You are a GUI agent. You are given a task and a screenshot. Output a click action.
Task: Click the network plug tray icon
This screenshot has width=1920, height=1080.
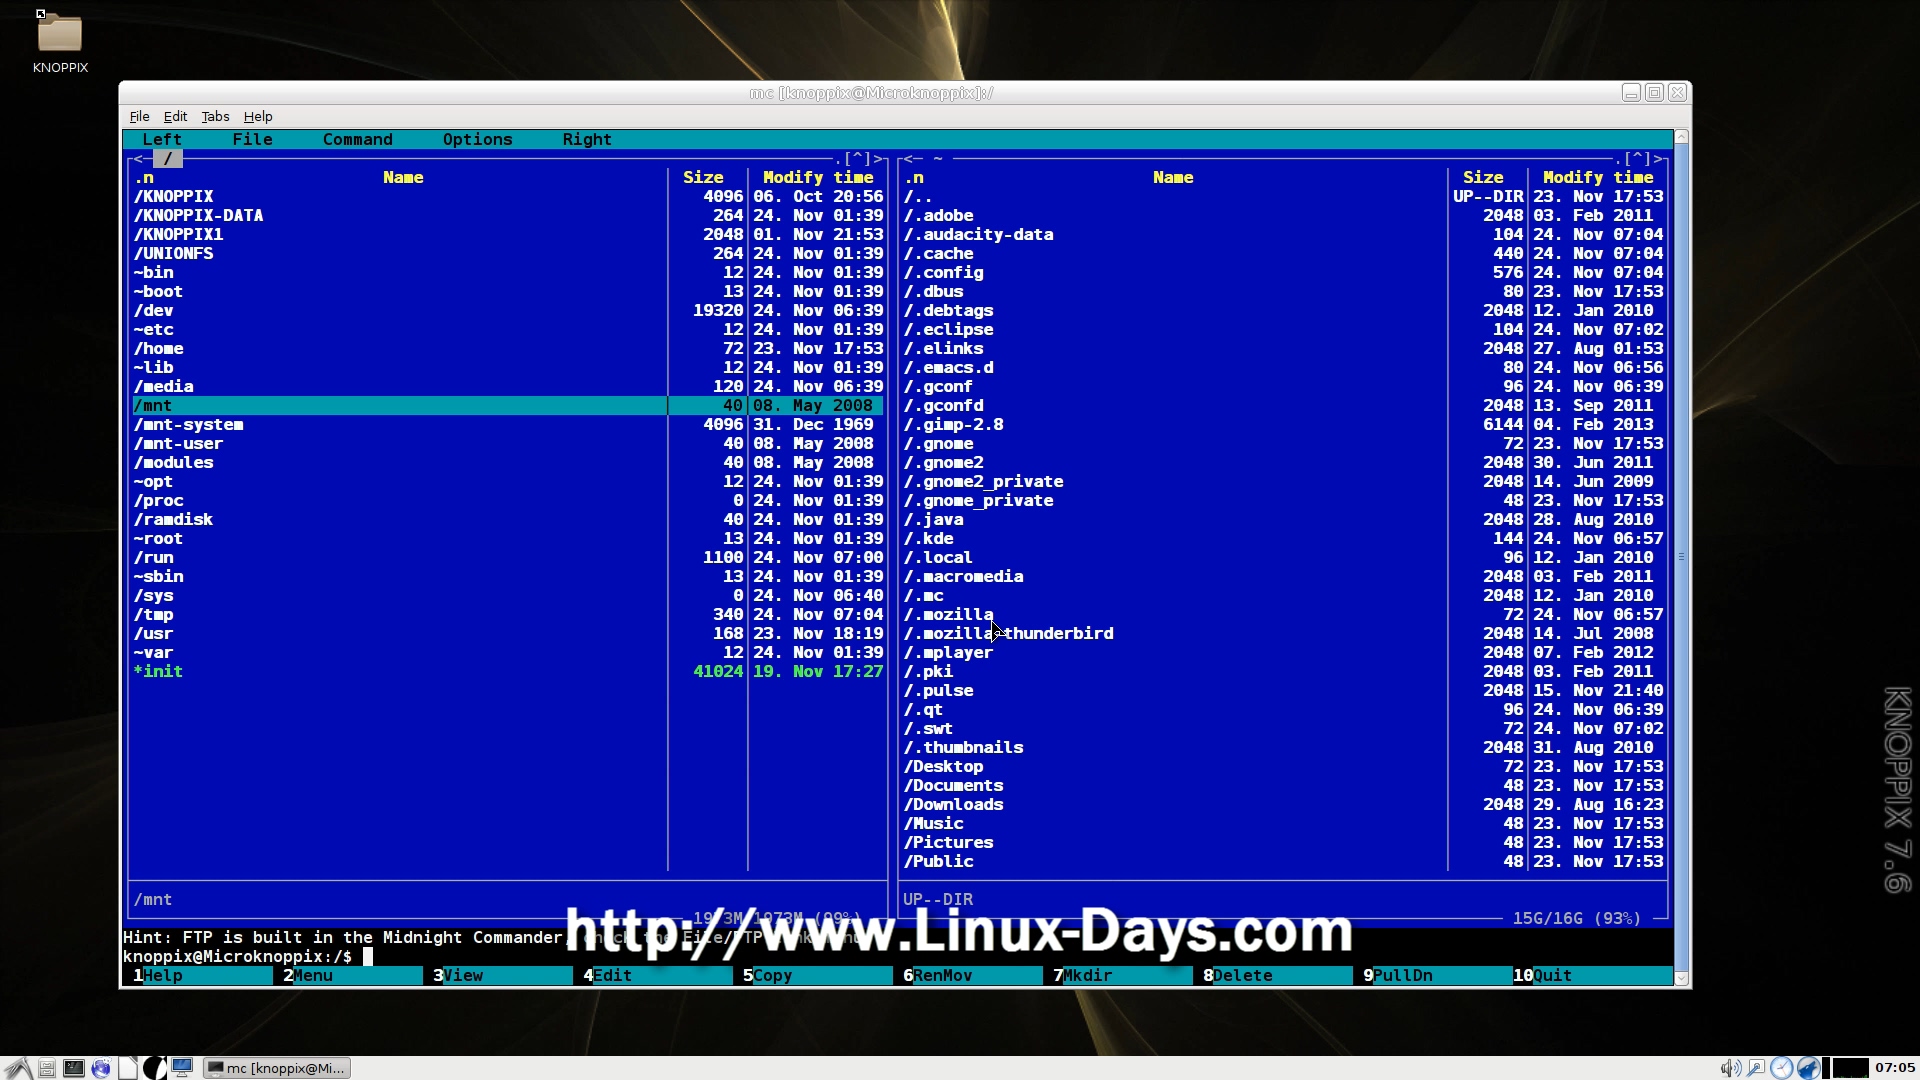(x=1756, y=1068)
